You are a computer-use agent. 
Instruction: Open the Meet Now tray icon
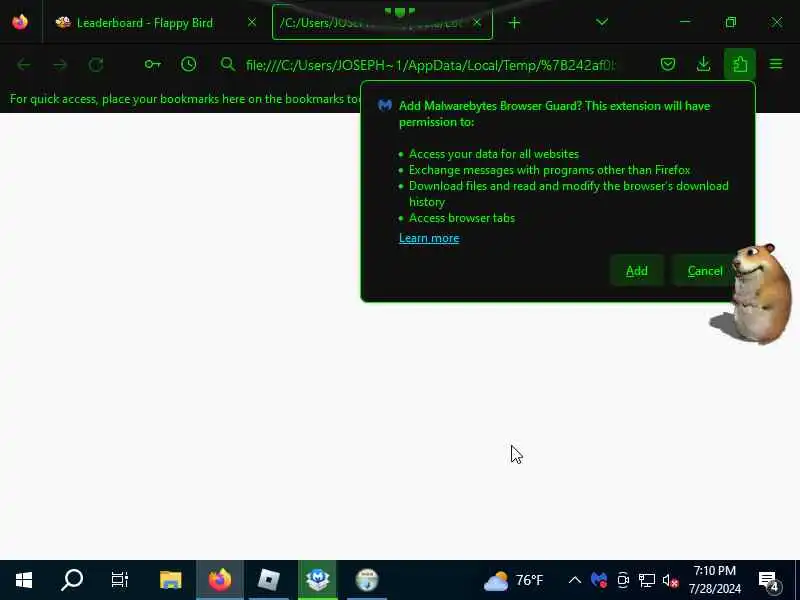[622, 580]
